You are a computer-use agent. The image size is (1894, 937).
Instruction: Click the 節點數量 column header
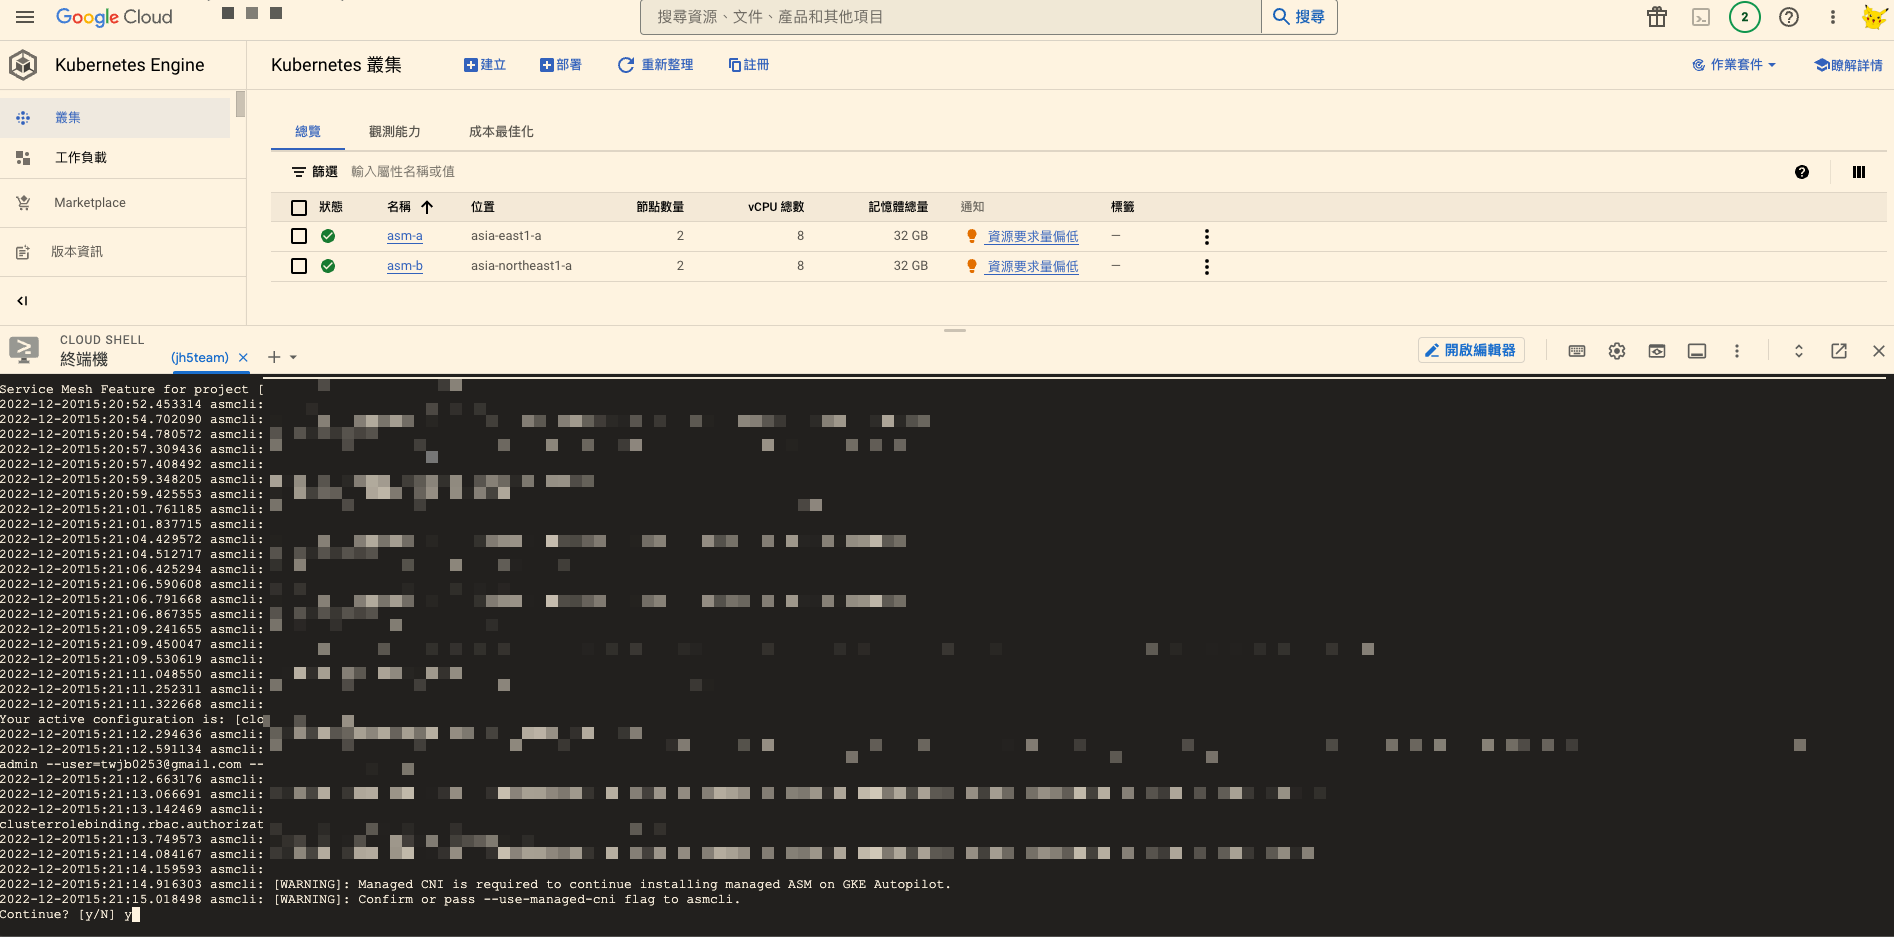(x=660, y=207)
